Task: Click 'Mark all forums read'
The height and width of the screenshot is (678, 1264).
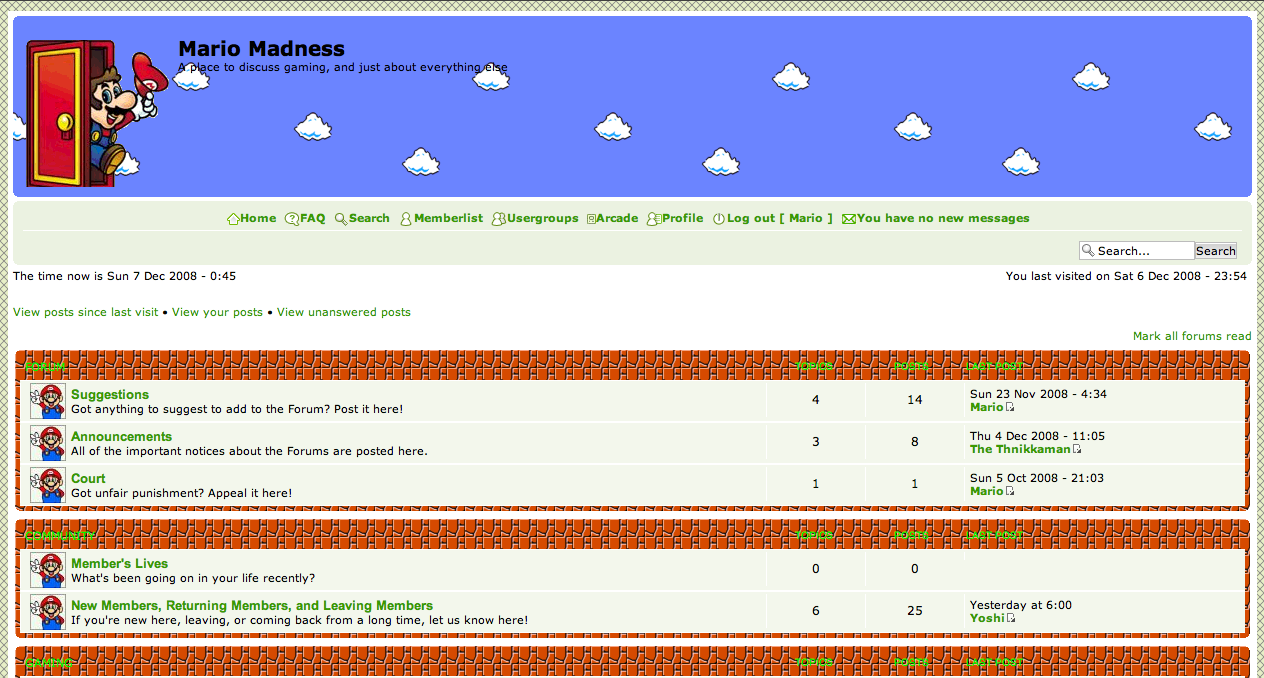Action: [x=1192, y=336]
